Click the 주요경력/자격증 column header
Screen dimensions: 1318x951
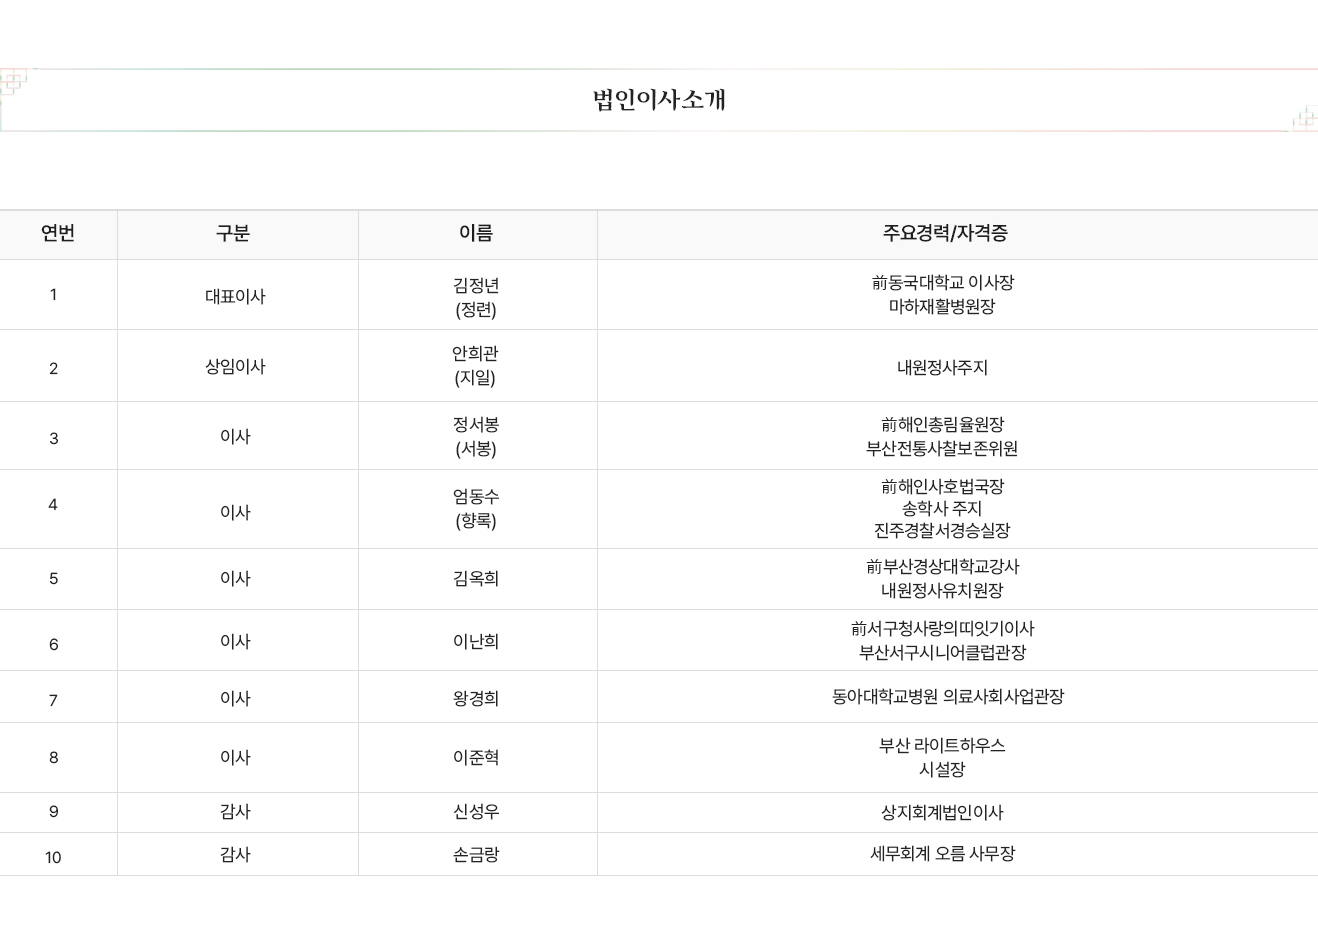[945, 233]
